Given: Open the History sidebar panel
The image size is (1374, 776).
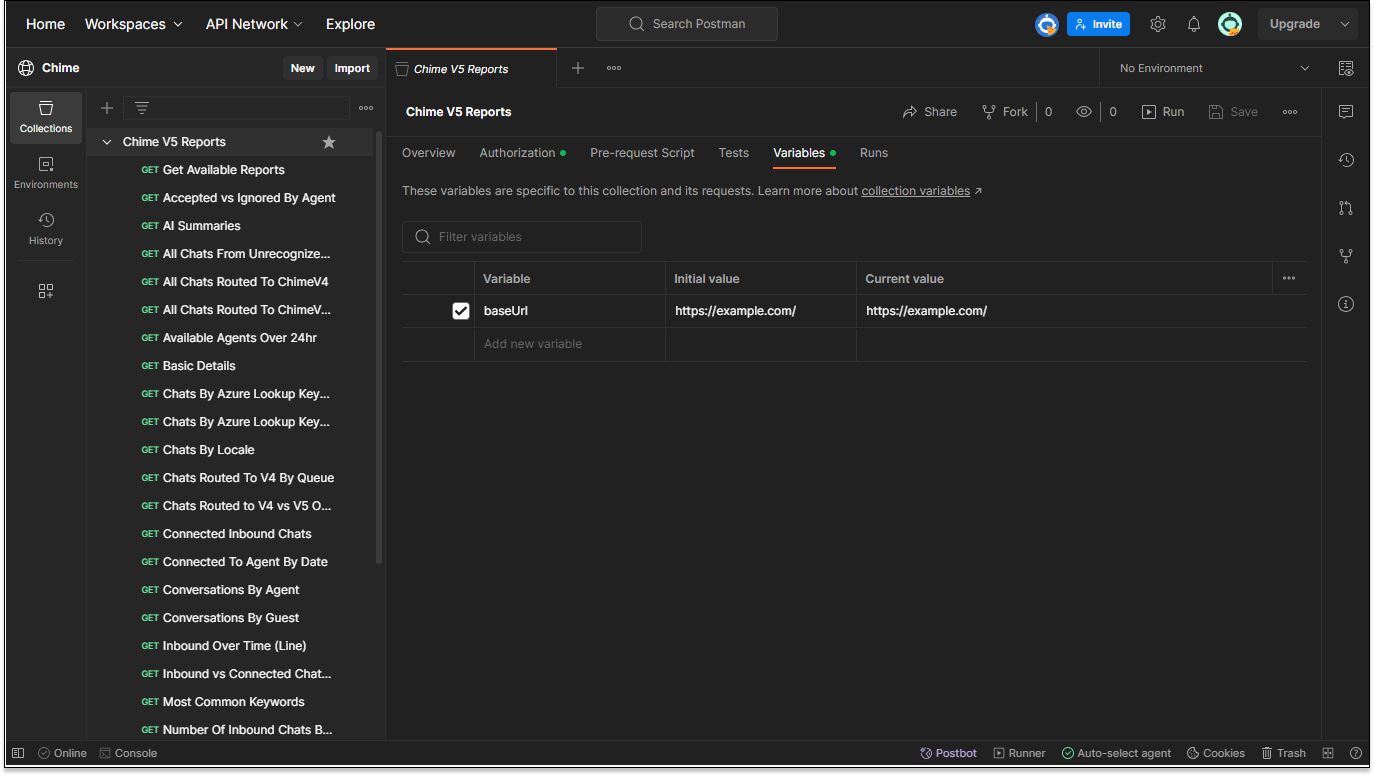Looking at the screenshot, I should 46,229.
